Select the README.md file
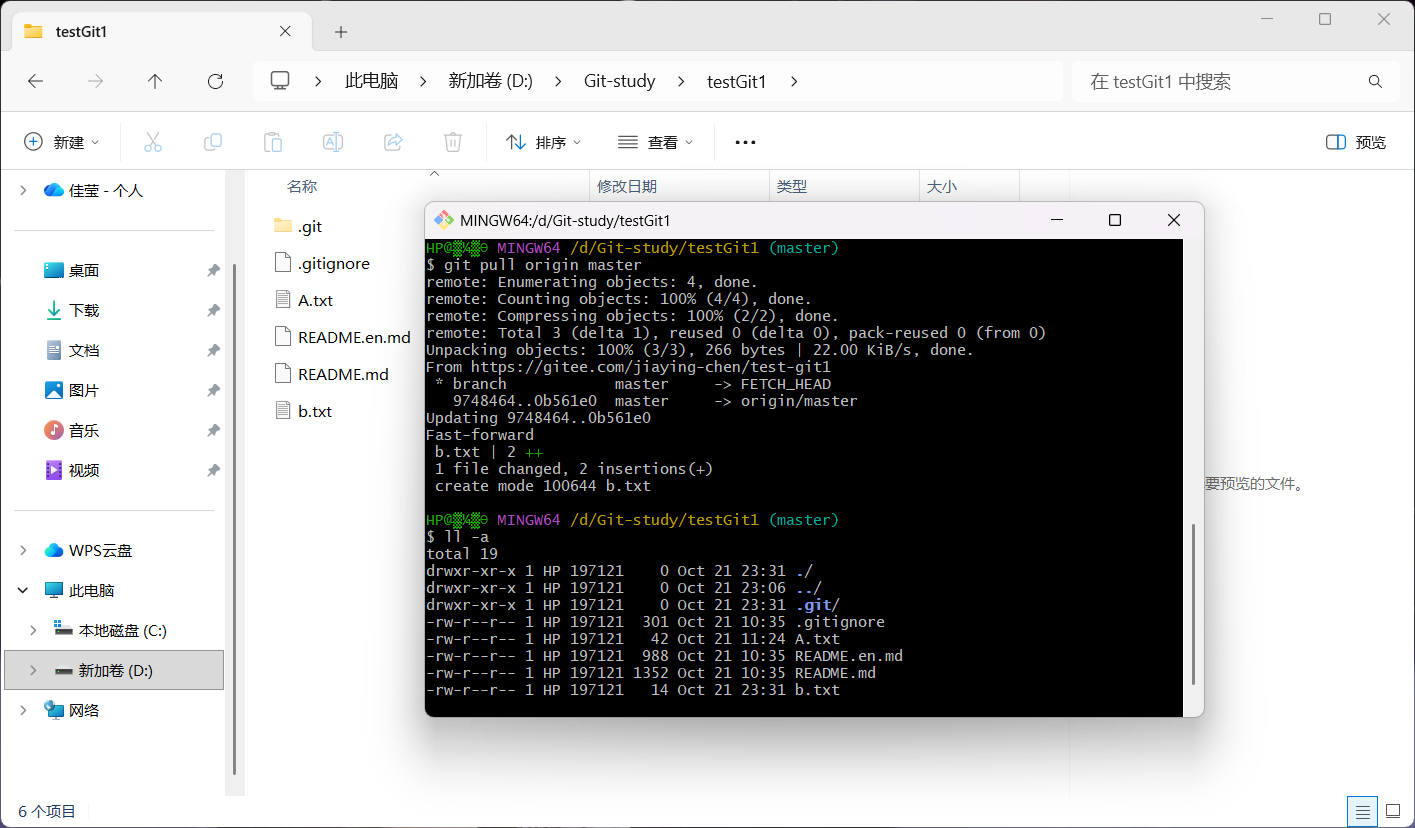The height and width of the screenshot is (828, 1415). tap(331, 374)
